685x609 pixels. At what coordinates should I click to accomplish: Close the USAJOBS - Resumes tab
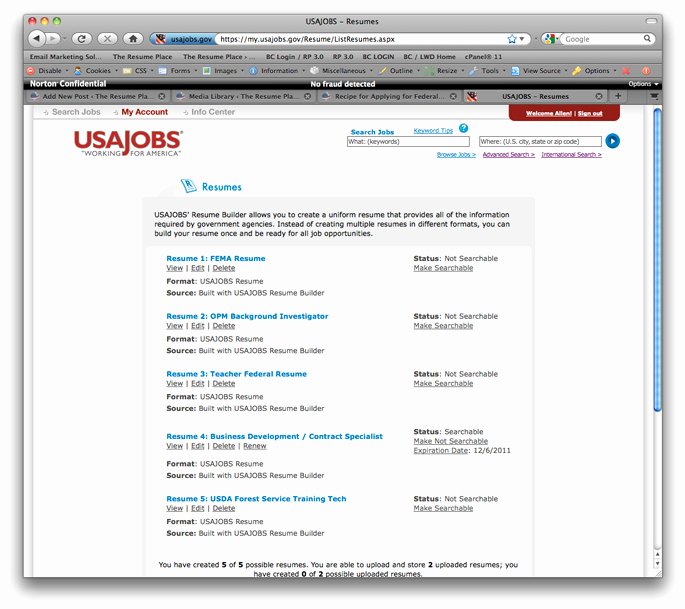(x=599, y=96)
